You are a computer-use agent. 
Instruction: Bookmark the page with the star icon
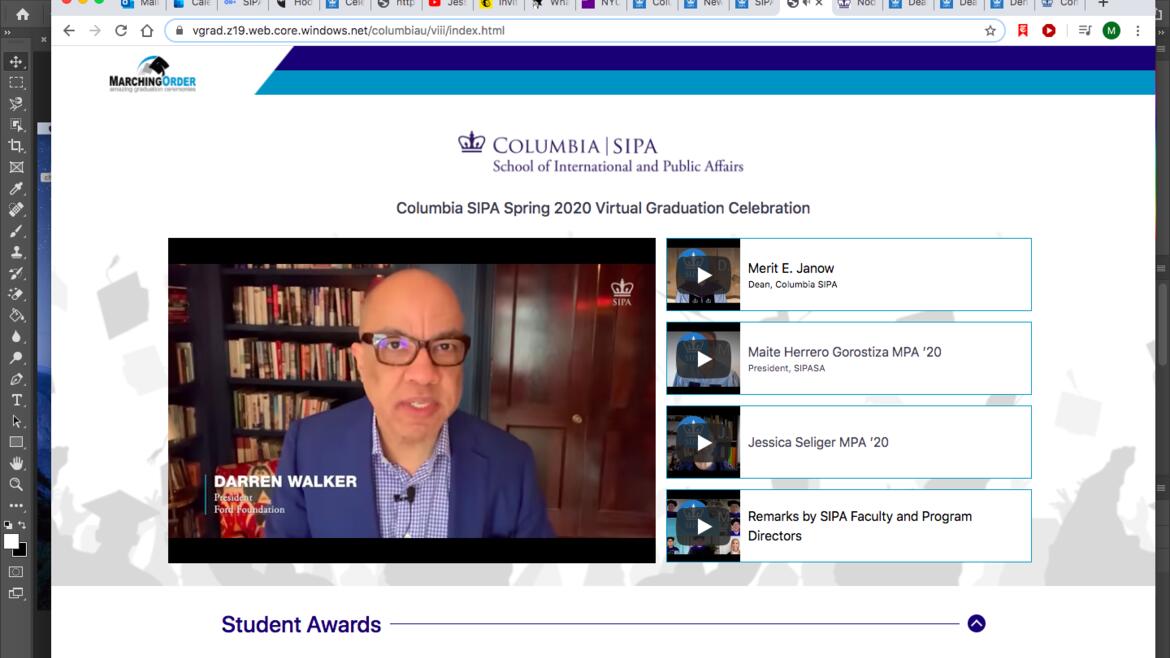[x=990, y=30]
